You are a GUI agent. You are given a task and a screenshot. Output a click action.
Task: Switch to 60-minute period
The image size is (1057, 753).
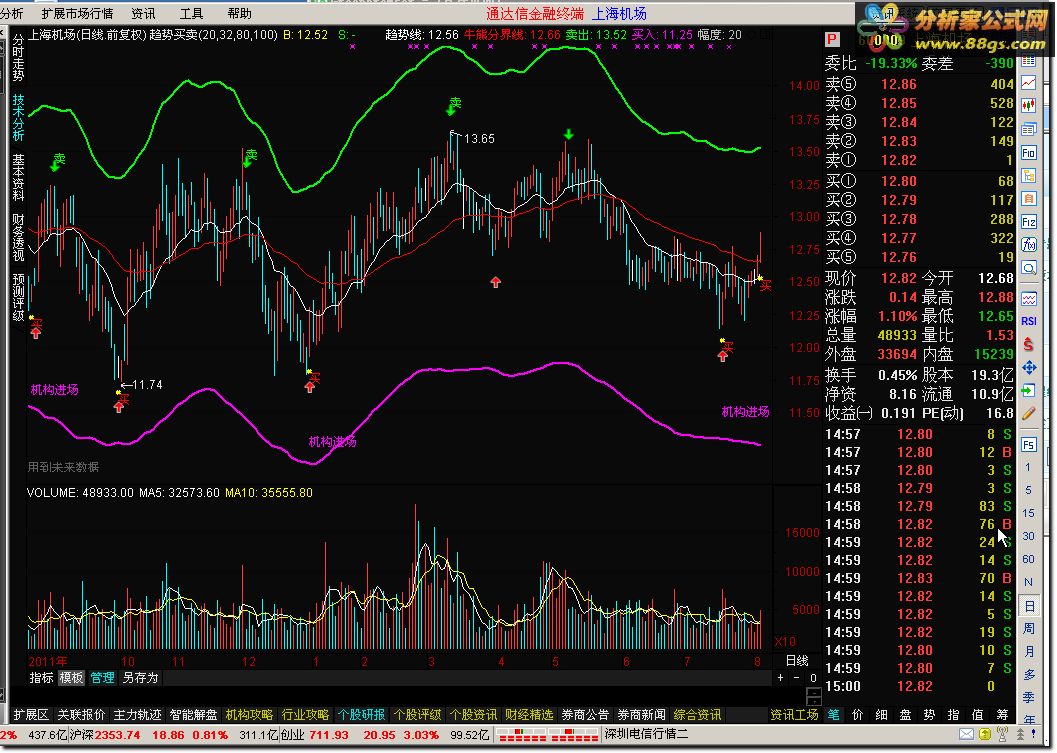1028,559
